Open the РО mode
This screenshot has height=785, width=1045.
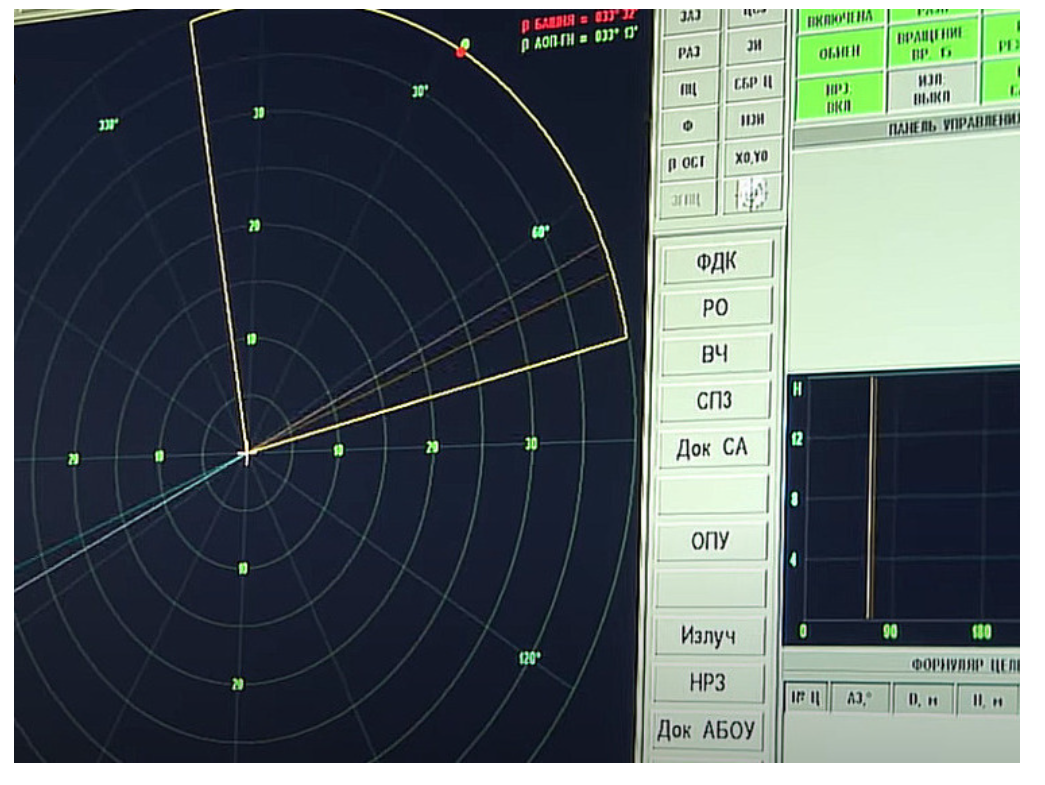tap(714, 308)
